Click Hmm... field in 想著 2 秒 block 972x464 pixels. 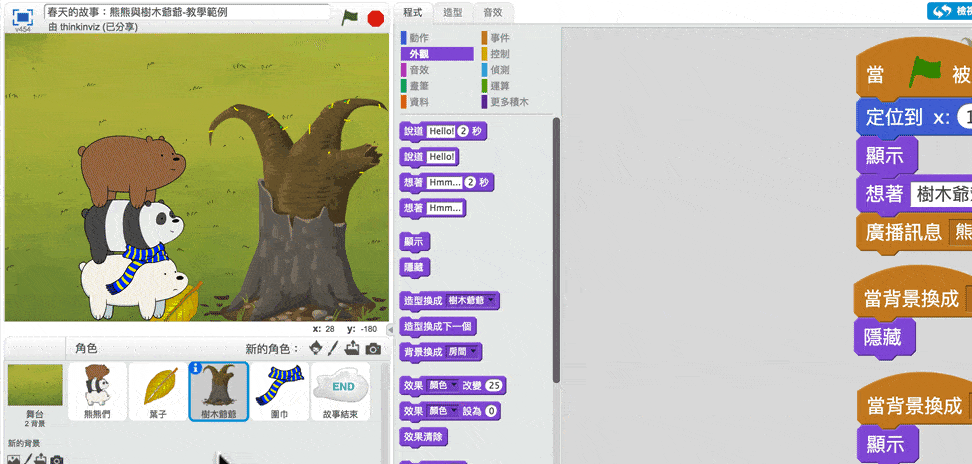[x=444, y=183]
